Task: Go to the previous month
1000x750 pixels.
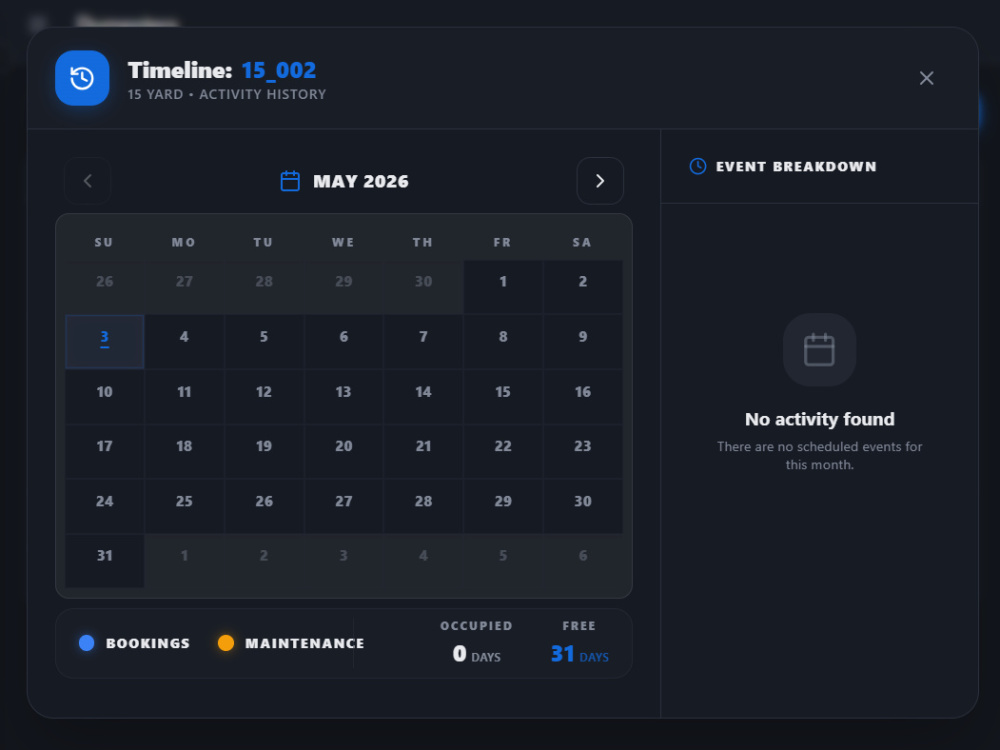Action: (x=88, y=181)
